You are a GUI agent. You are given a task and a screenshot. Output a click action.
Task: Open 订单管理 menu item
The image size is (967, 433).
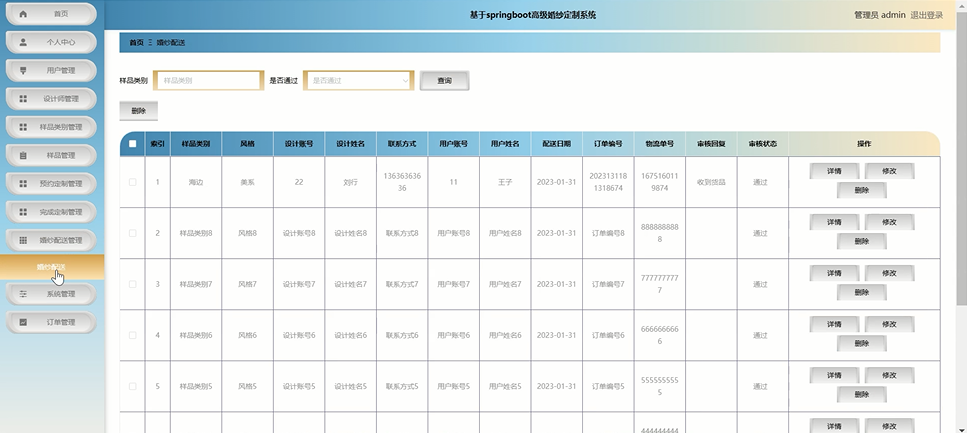[x=51, y=323]
